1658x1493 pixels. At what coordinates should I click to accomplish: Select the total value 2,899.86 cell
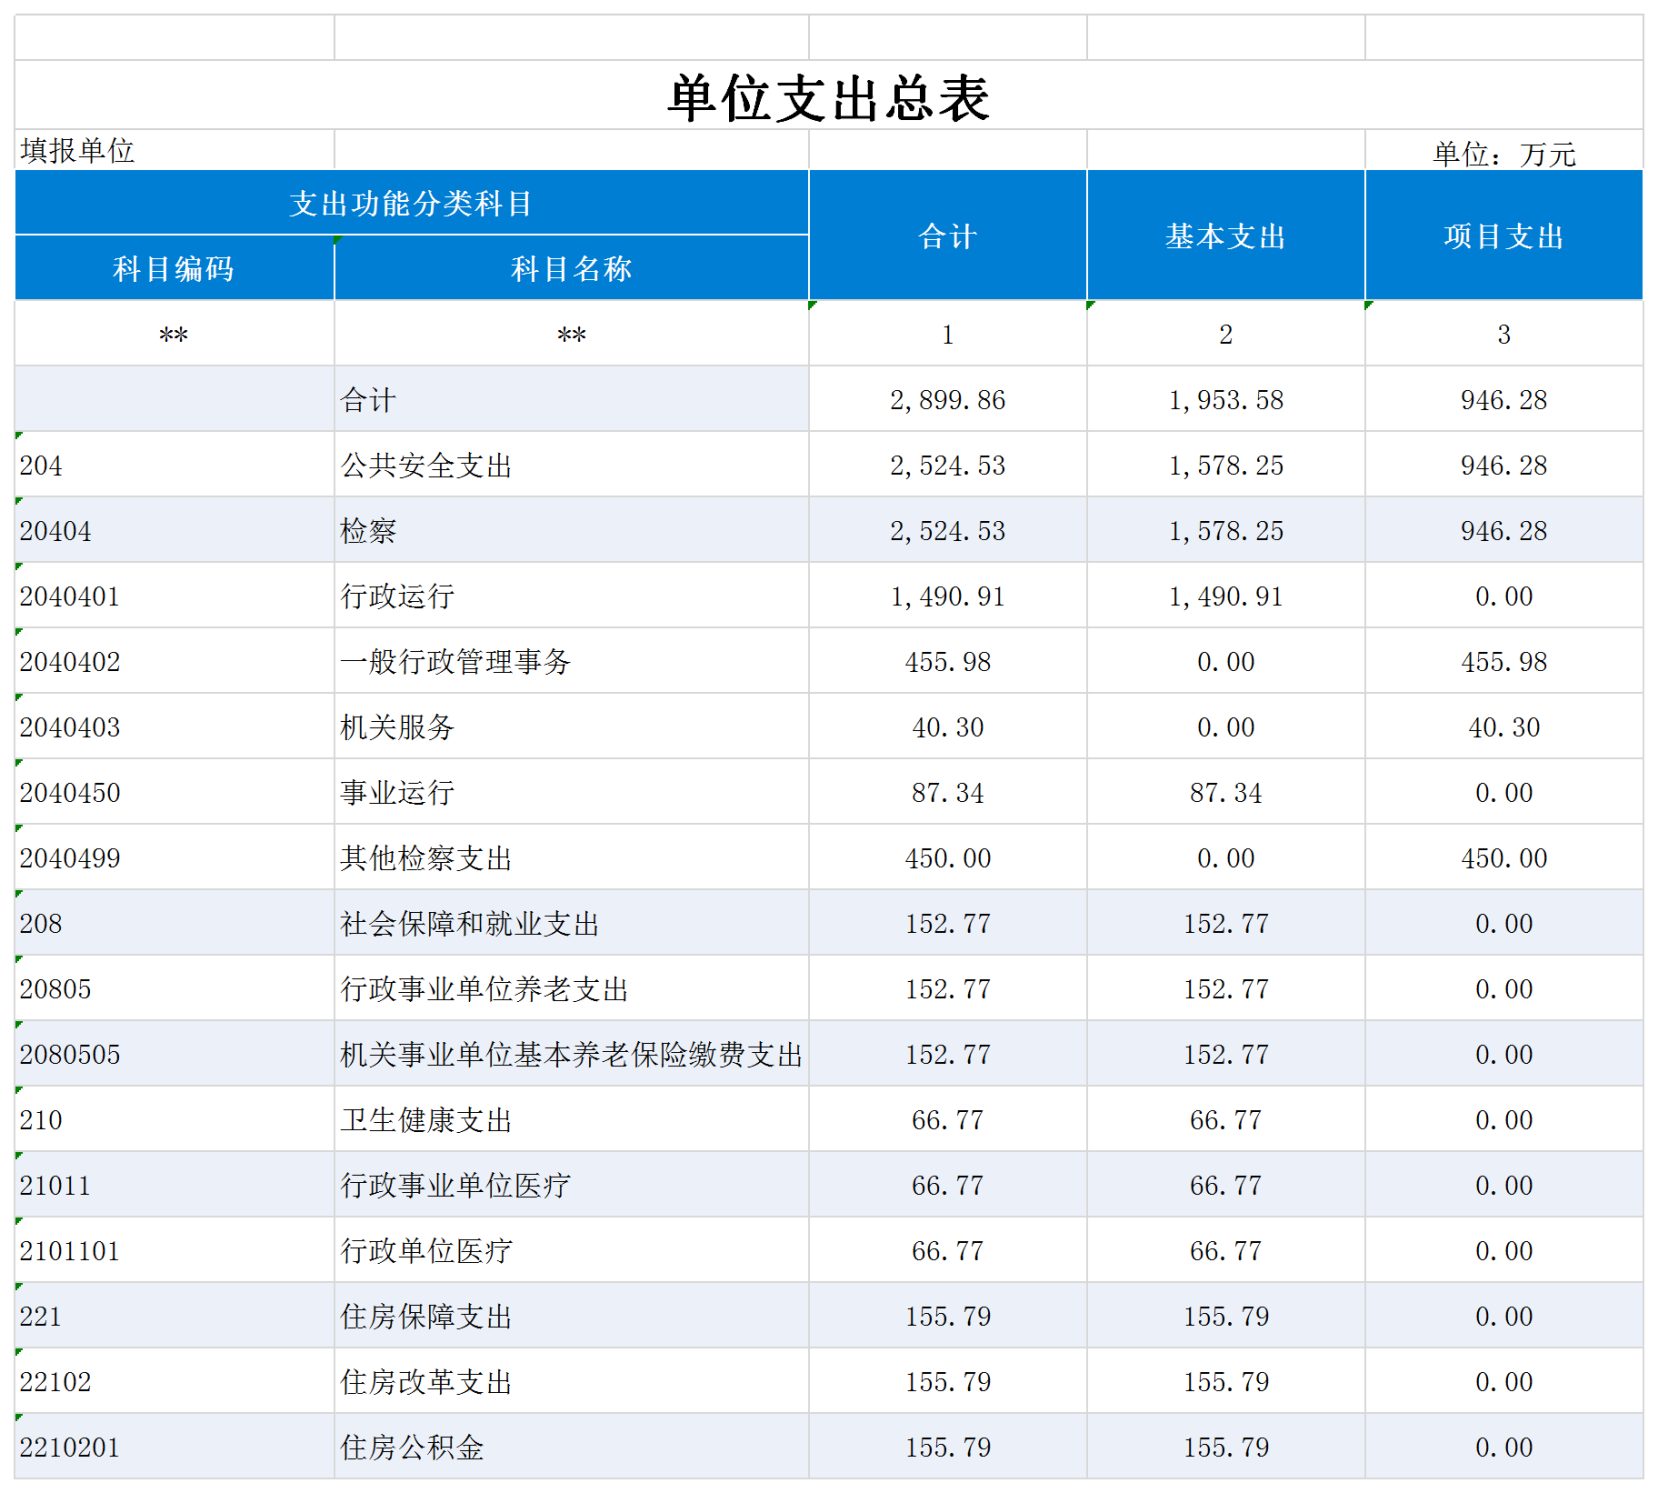(947, 400)
